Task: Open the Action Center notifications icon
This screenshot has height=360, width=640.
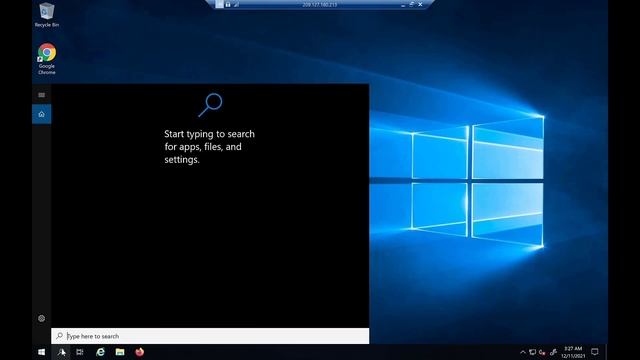Action: 595,352
